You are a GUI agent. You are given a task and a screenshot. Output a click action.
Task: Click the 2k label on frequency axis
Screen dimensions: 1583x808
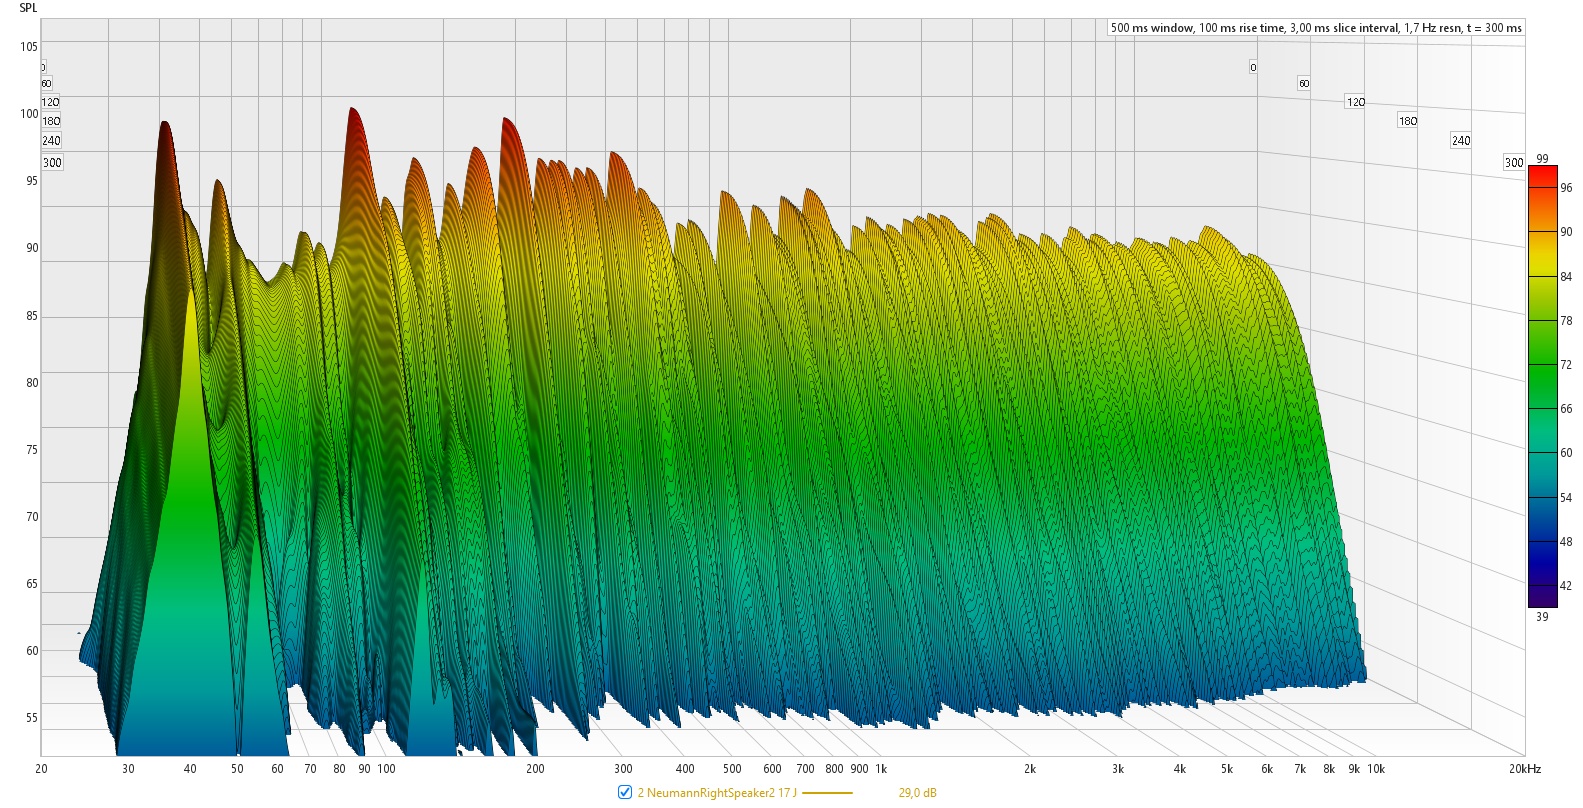click(1030, 769)
